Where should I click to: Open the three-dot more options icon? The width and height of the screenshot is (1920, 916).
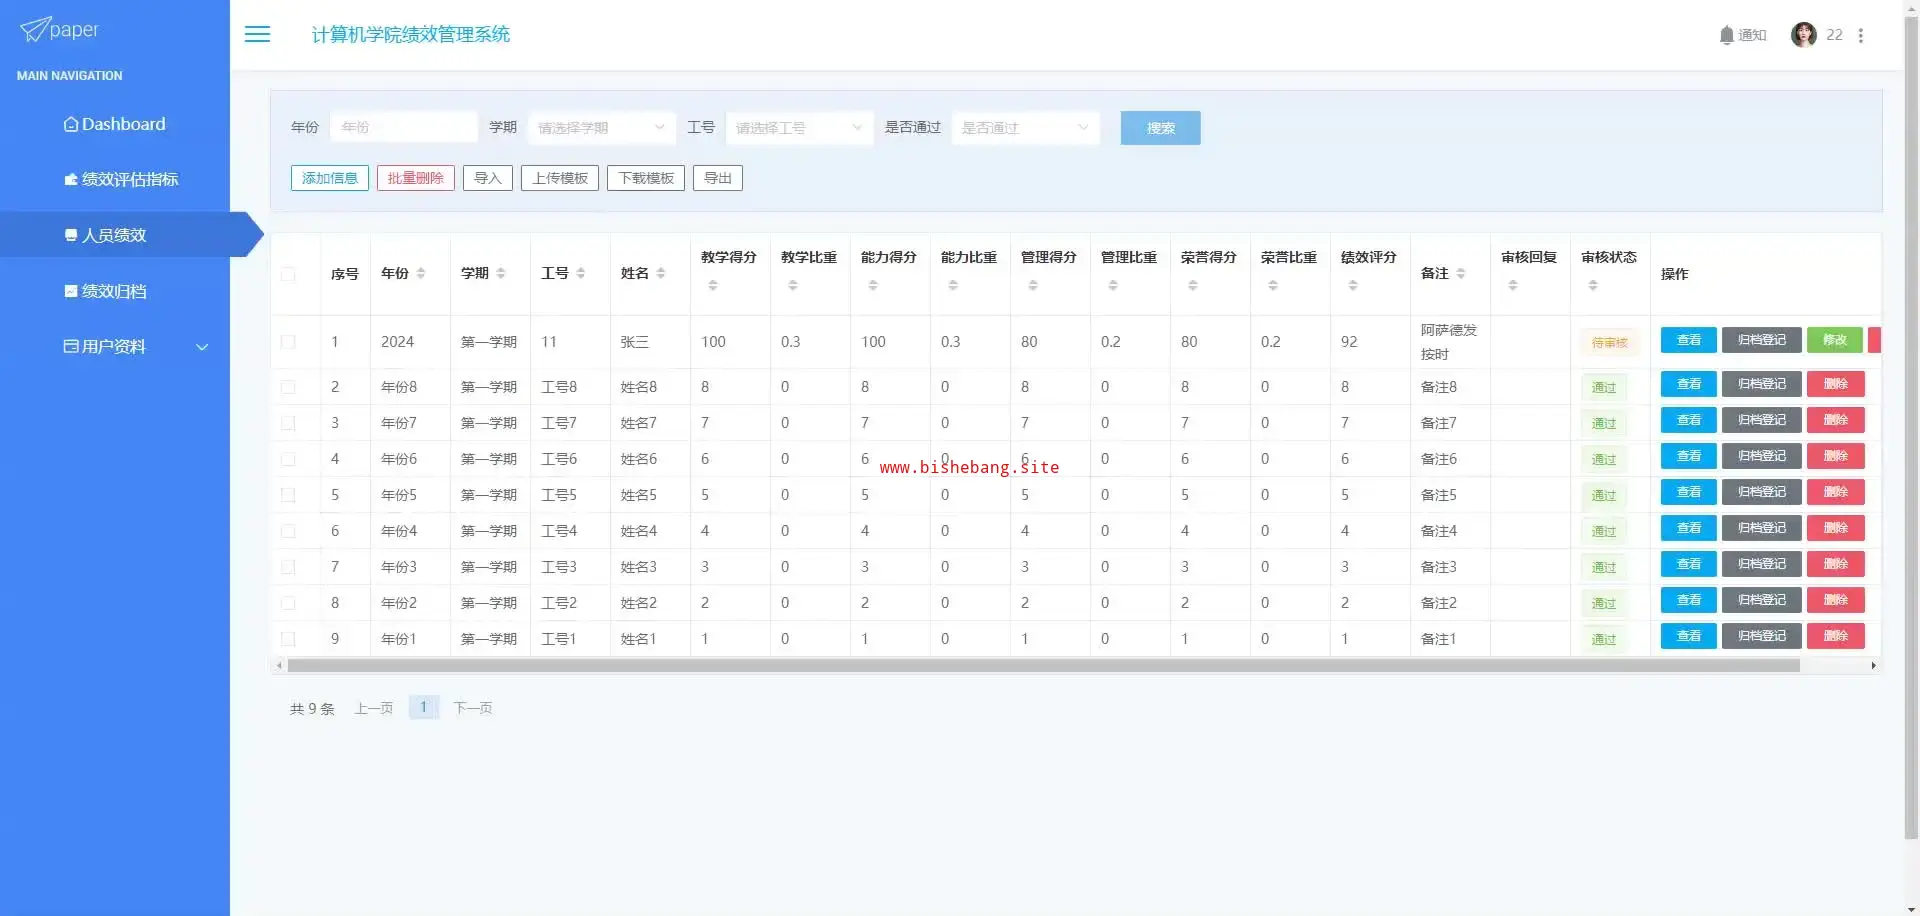pyautogui.click(x=1860, y=35)
